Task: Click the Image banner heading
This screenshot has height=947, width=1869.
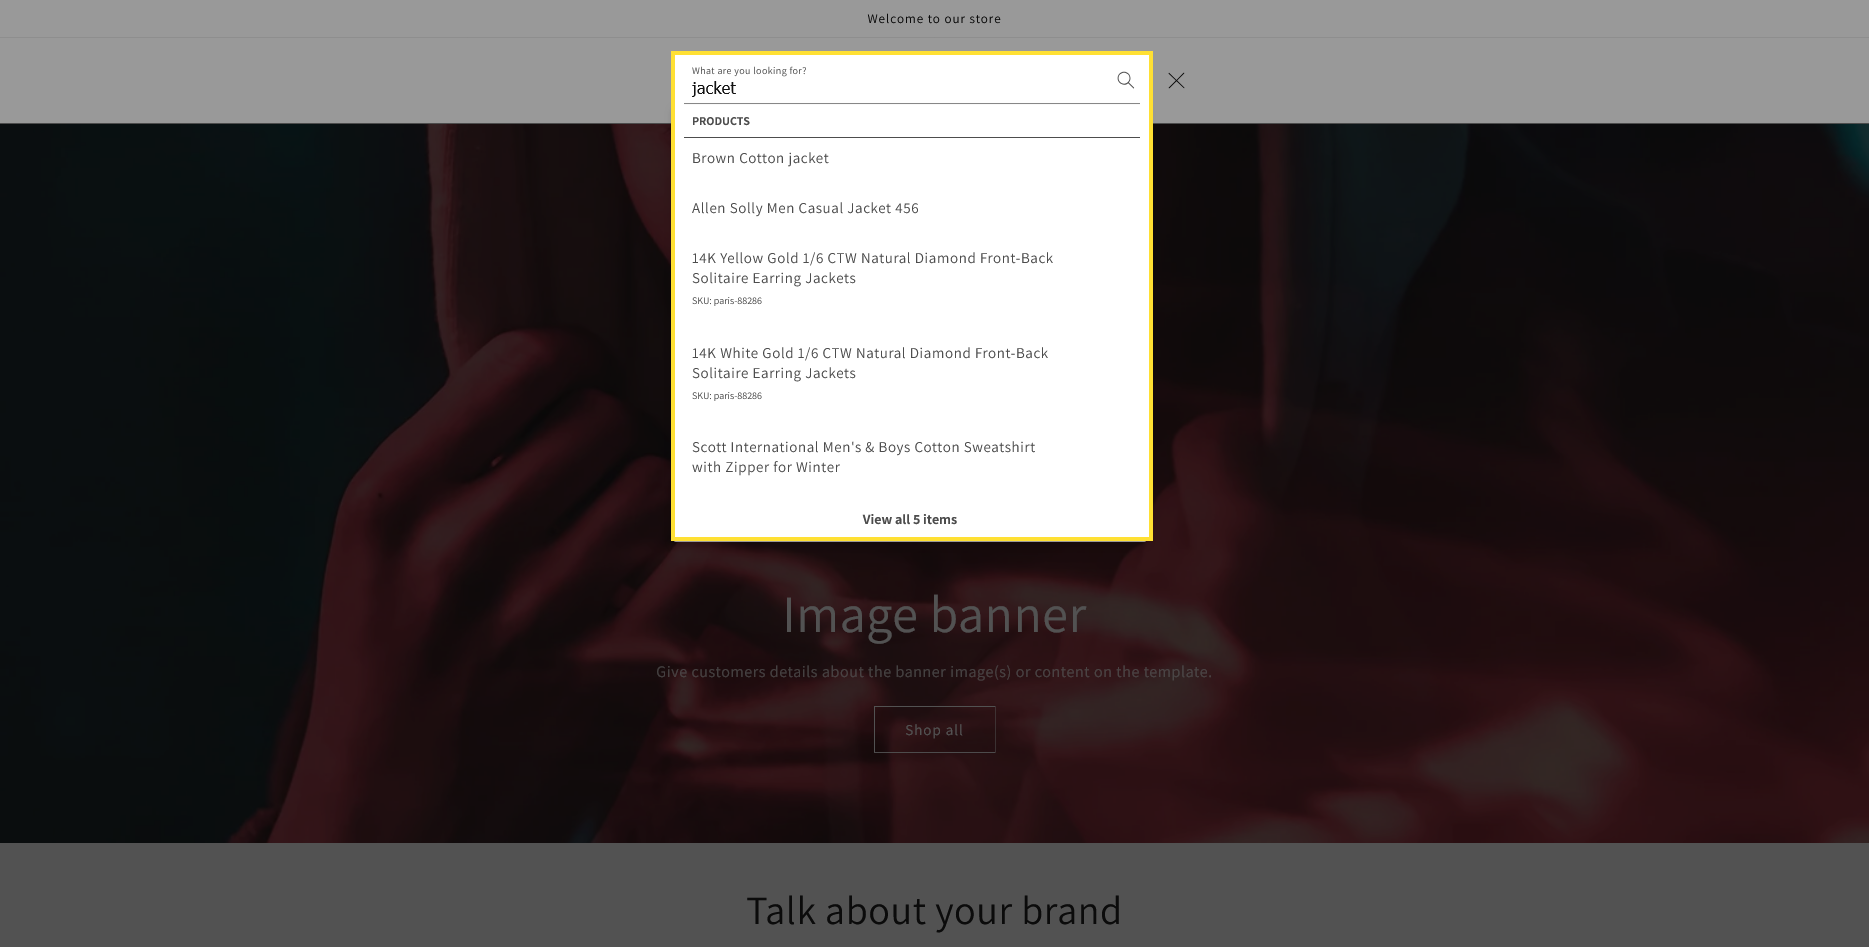Action: click(933, 614)
